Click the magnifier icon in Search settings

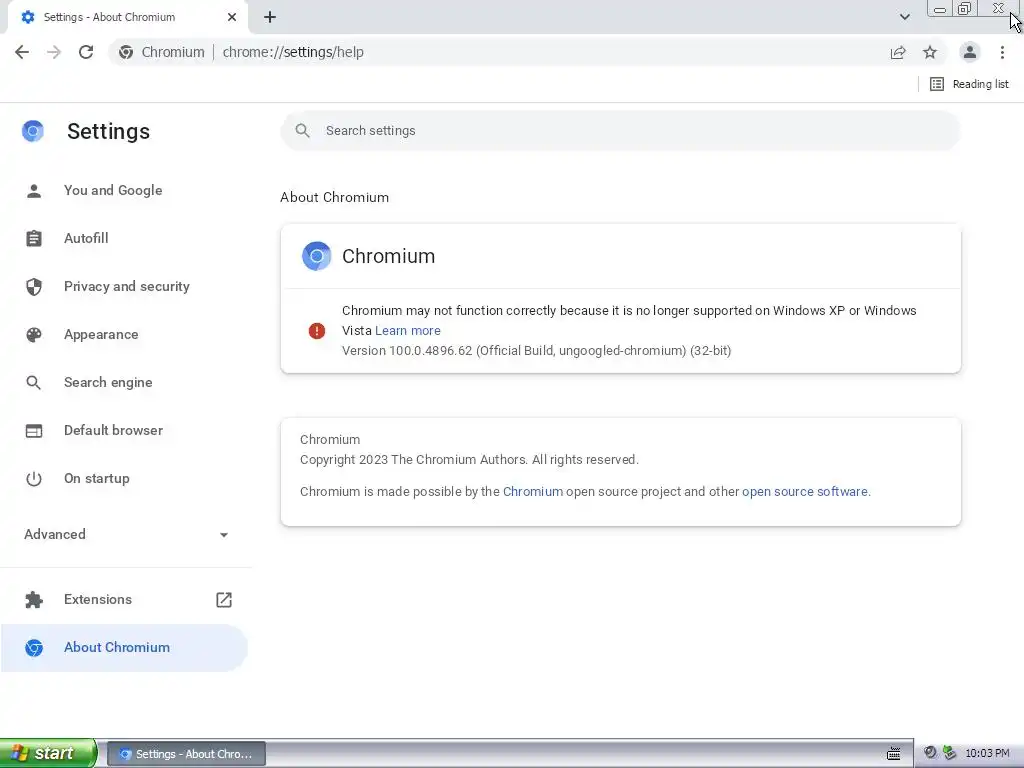coord(302,131)
